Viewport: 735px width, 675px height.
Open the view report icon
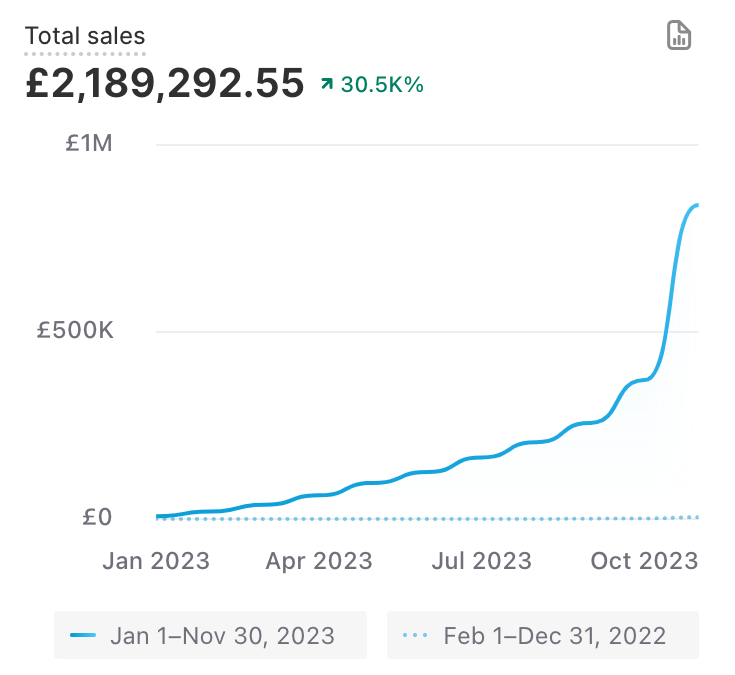(679, 36)
